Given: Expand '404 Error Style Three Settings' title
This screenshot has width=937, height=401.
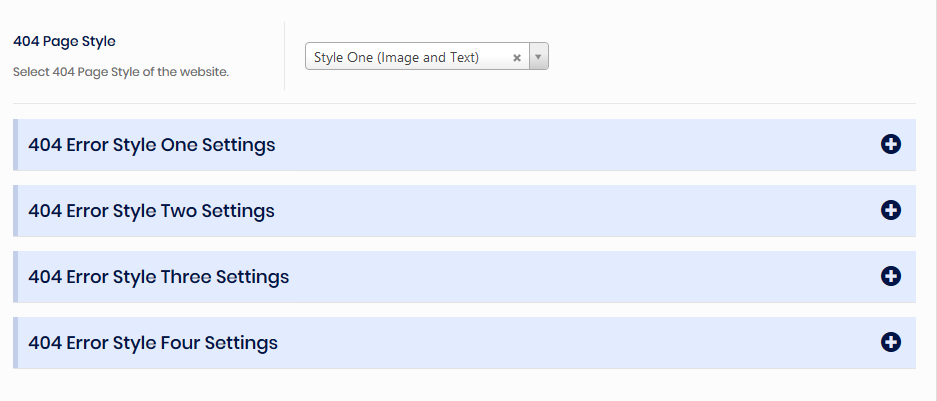Looking at the screenshot, I should [x=159, y=277].
